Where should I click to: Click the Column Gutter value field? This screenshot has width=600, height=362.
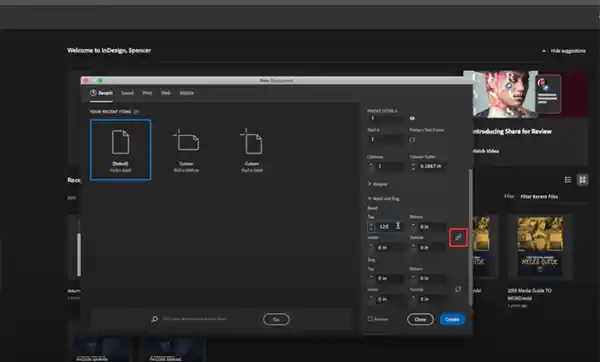tap(432, 166)
